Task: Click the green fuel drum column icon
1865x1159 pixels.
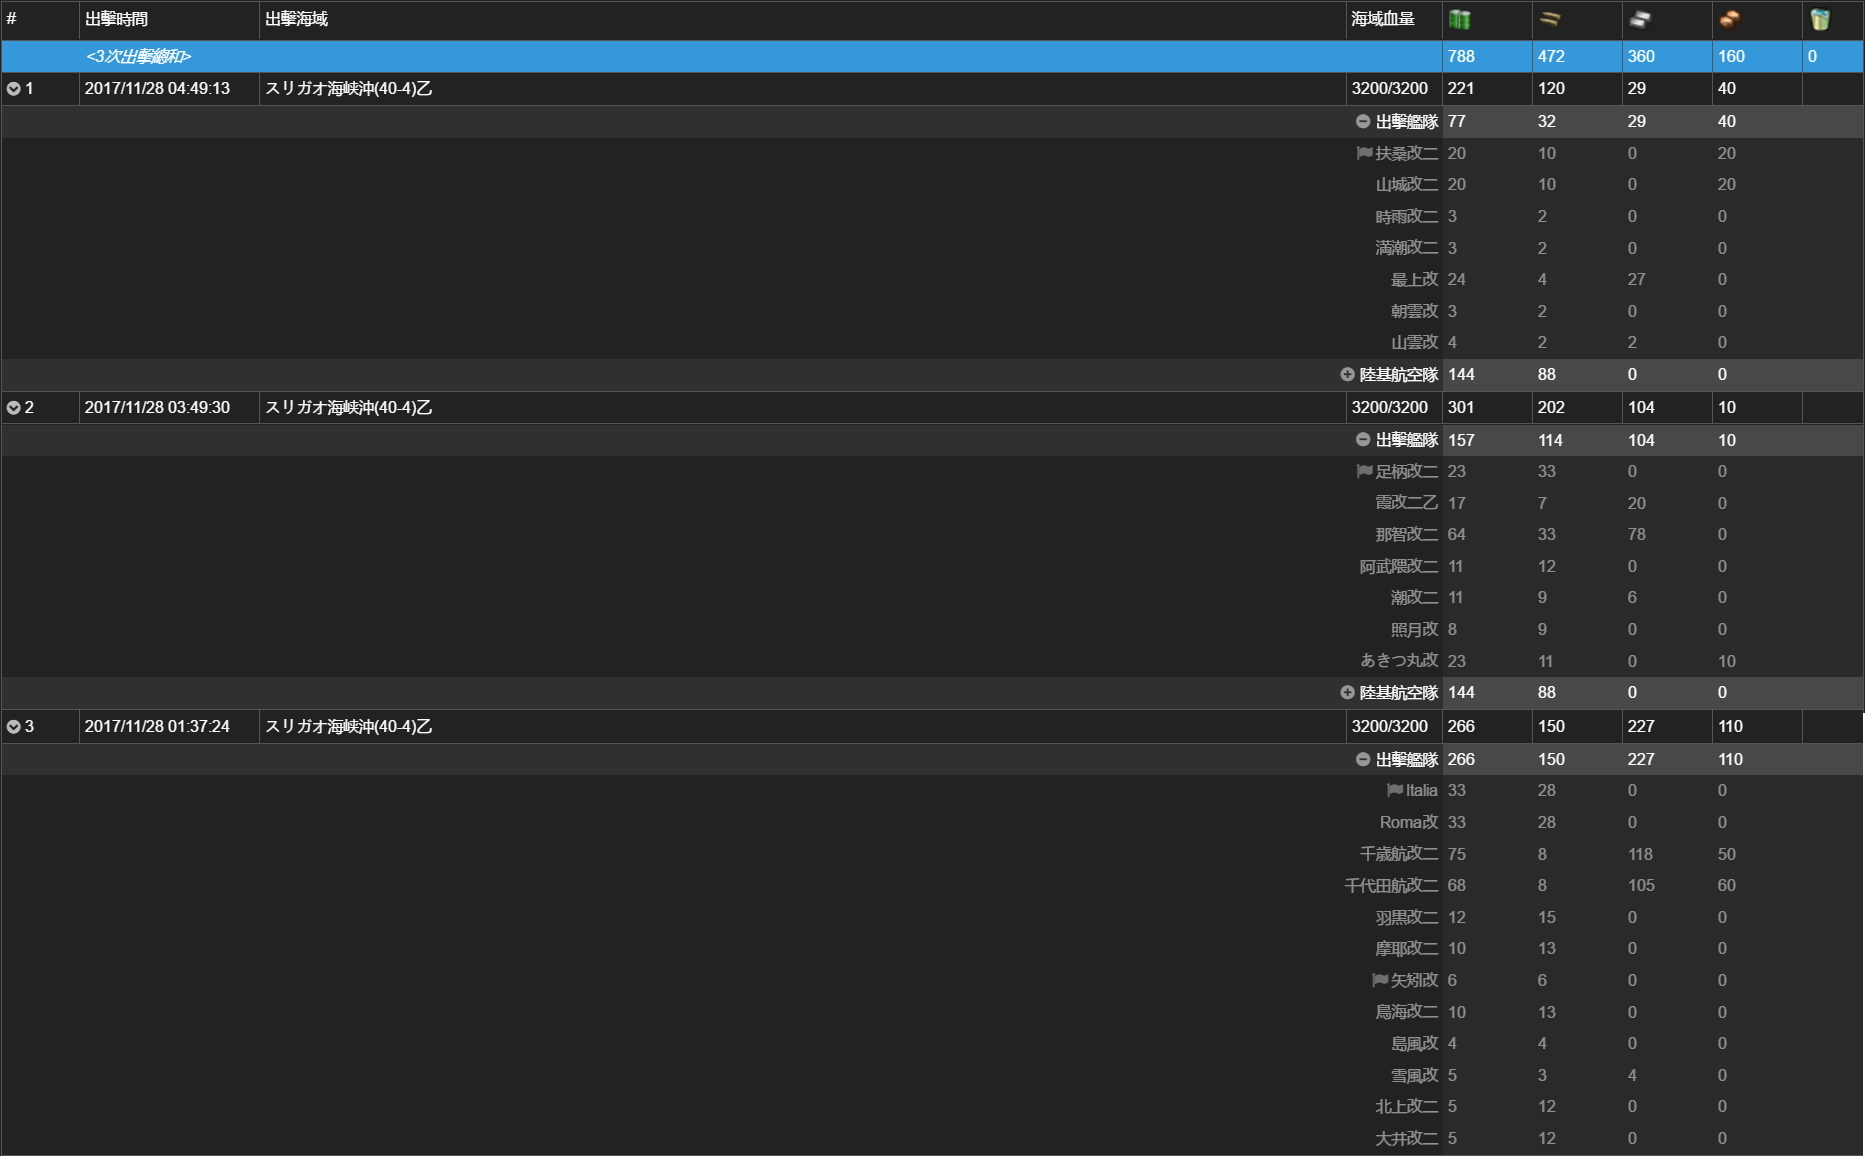Action: tap(1459, 19)
